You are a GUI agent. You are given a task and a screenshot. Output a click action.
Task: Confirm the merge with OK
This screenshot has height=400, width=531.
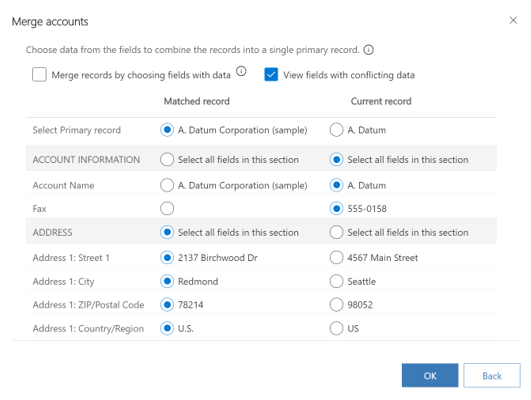tap(430, 376)
